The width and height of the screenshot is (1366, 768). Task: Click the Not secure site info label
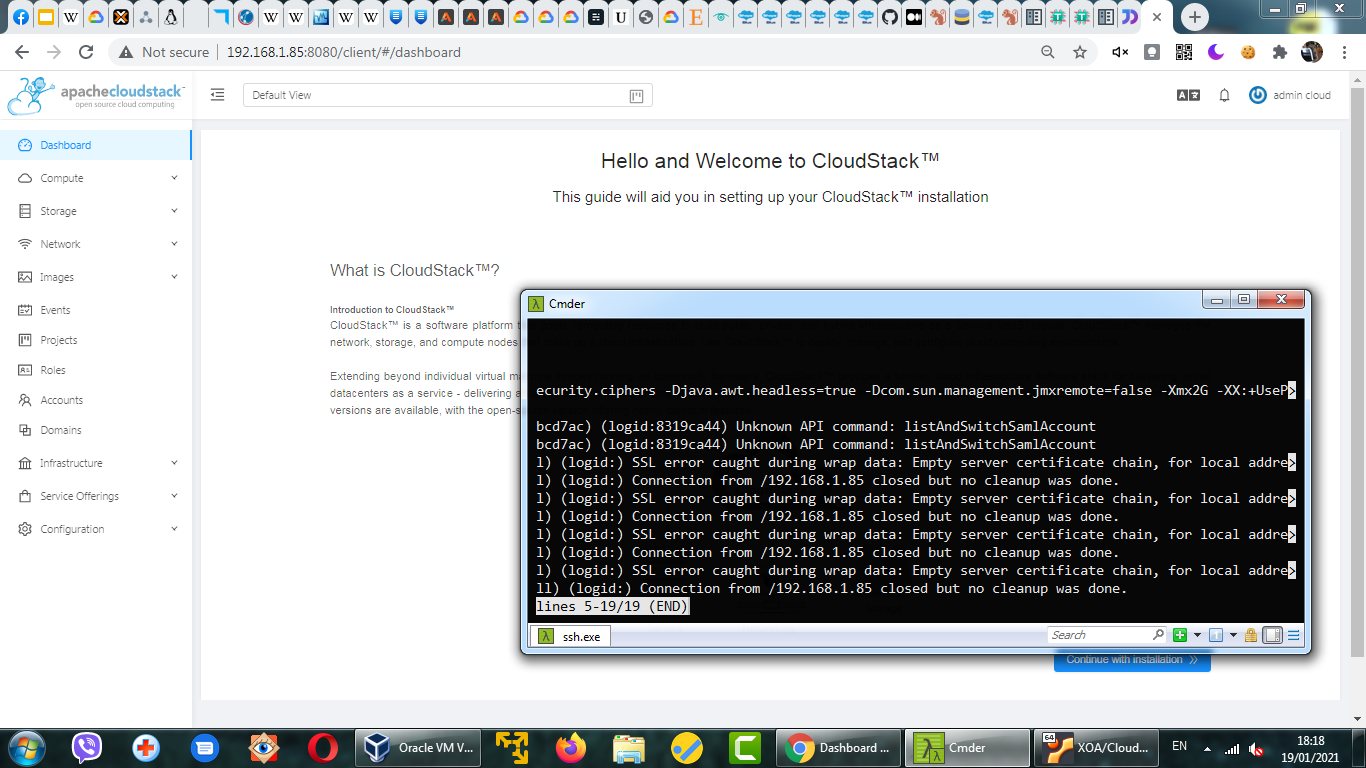point(165,52)
